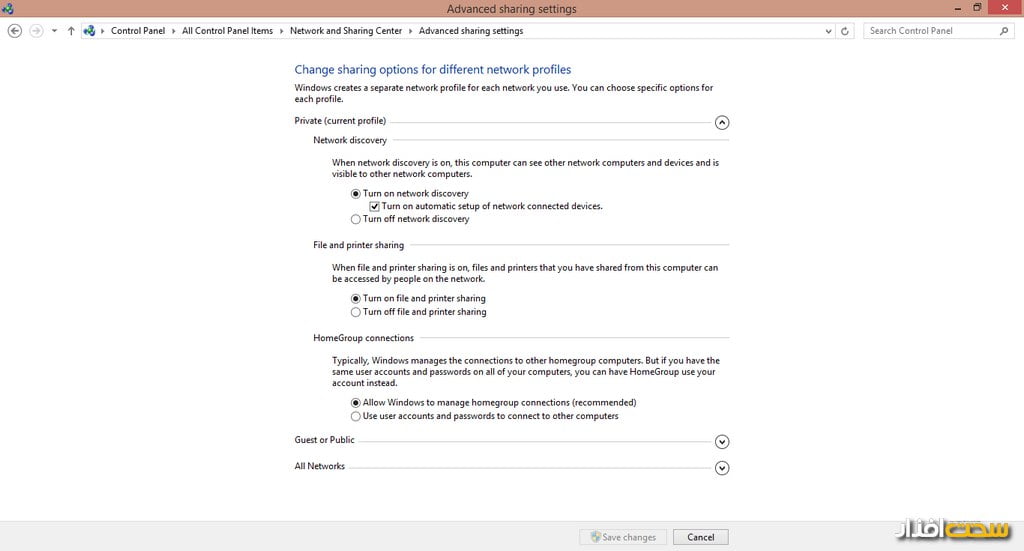Screen dimensions: 1024x551
Task: Click the Back navigation arrow
Action: [14, 31]
